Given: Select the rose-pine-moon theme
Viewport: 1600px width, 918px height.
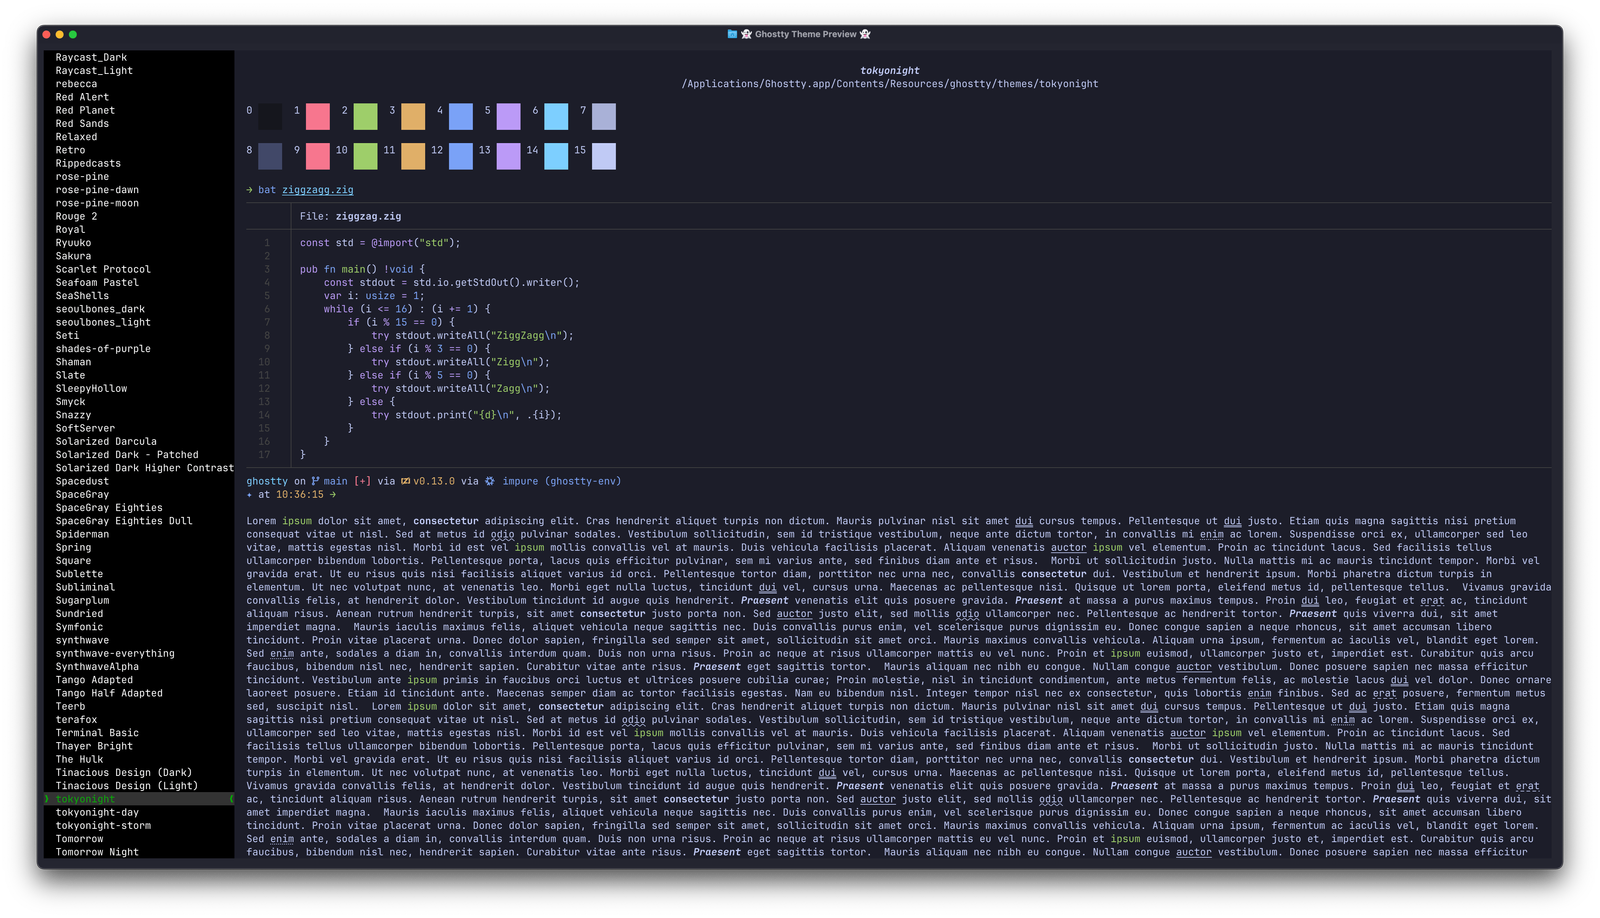Looking at the screenshot, I should [x=98, y=202].
